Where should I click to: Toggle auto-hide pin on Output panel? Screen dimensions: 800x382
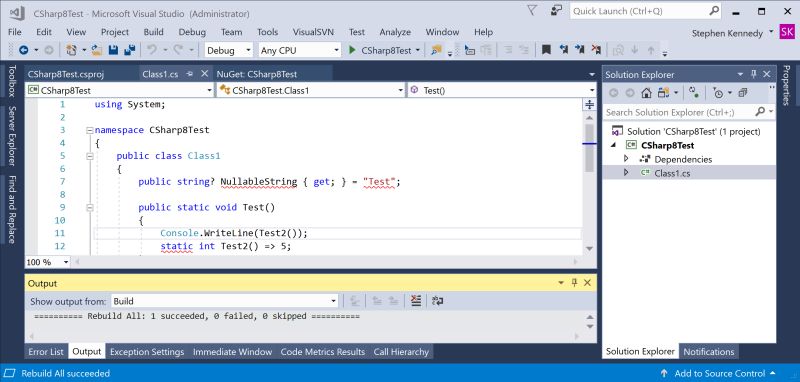(574, 283)
